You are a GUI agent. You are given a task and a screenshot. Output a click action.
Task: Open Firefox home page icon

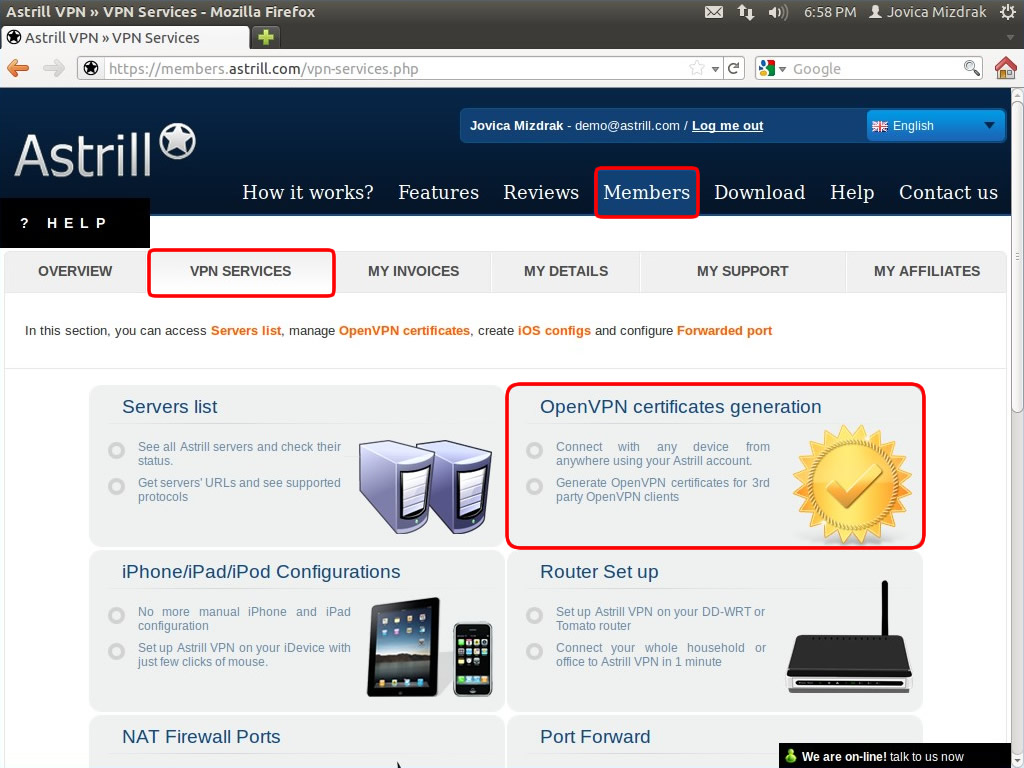click(x=1006, y=67)
